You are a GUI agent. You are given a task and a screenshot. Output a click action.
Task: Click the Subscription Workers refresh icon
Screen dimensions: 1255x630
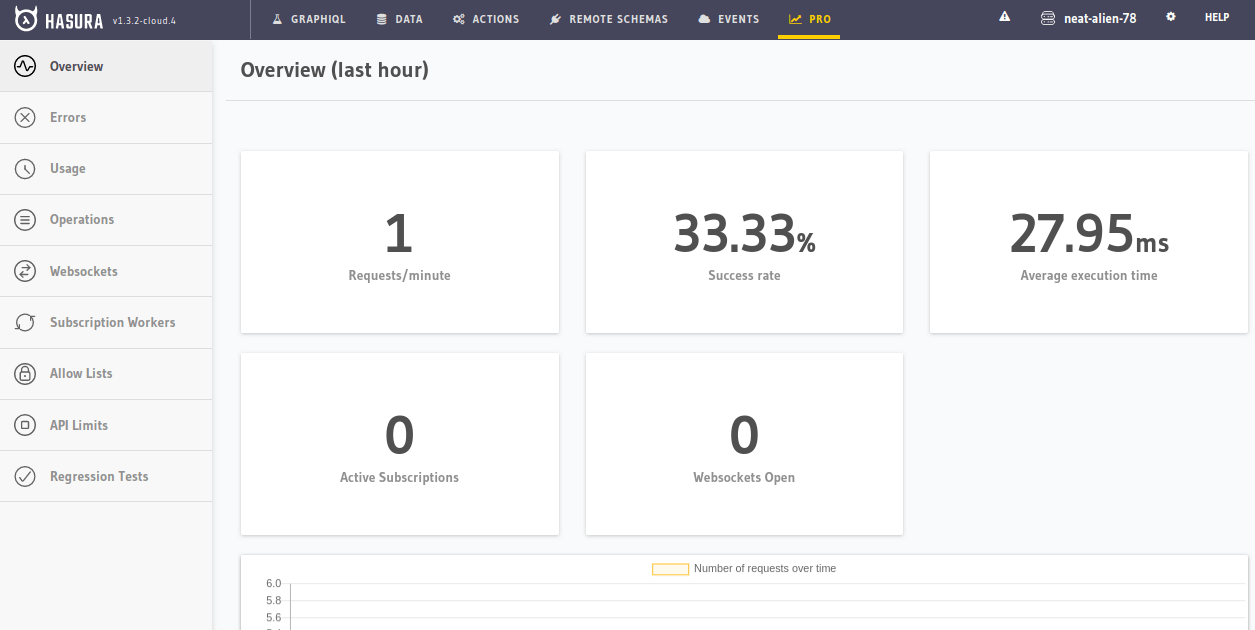tap(25, 323)
